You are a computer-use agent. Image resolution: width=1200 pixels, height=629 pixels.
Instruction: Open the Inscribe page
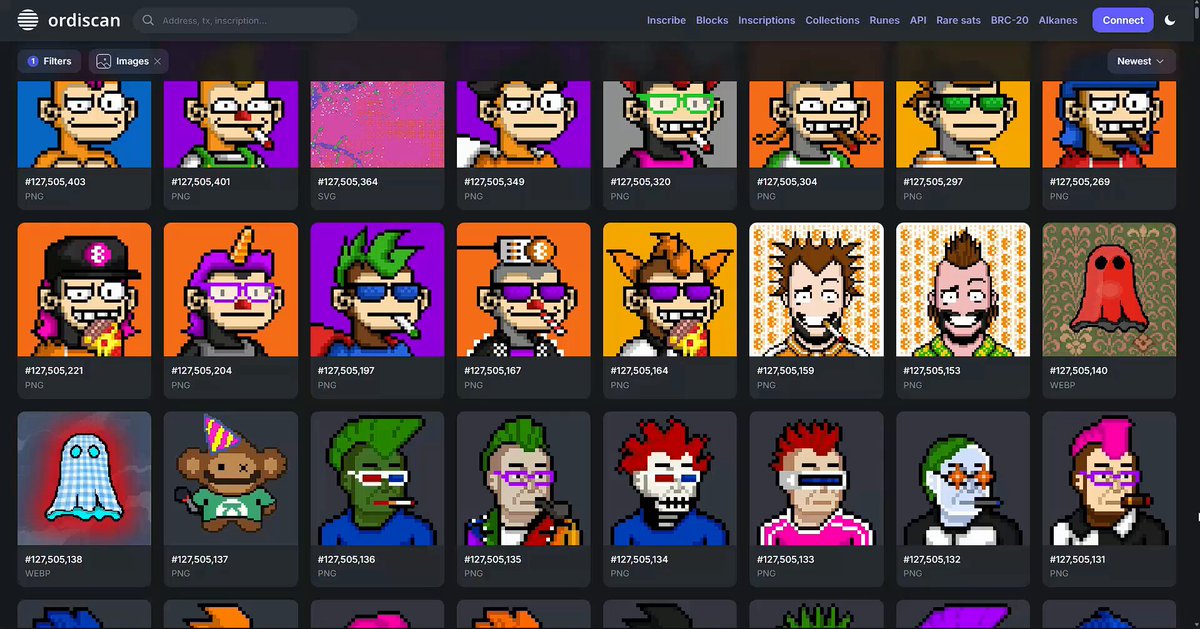pos(666,20)
